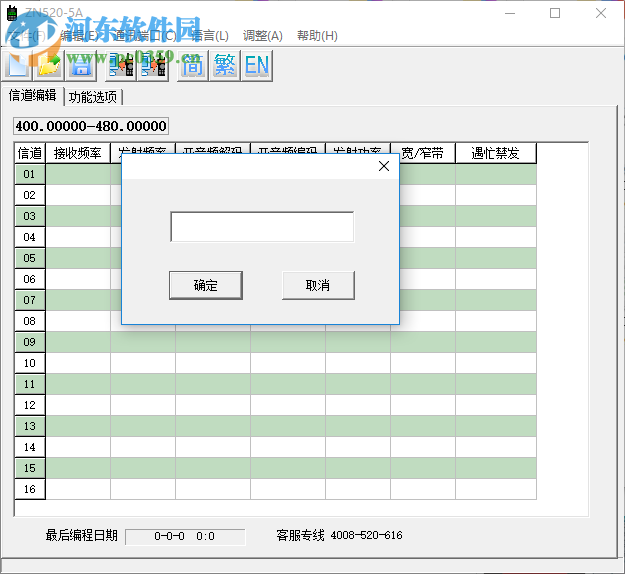Confirm with the 确定 button
The image size is (625, 574).
[x=206, y=285]
